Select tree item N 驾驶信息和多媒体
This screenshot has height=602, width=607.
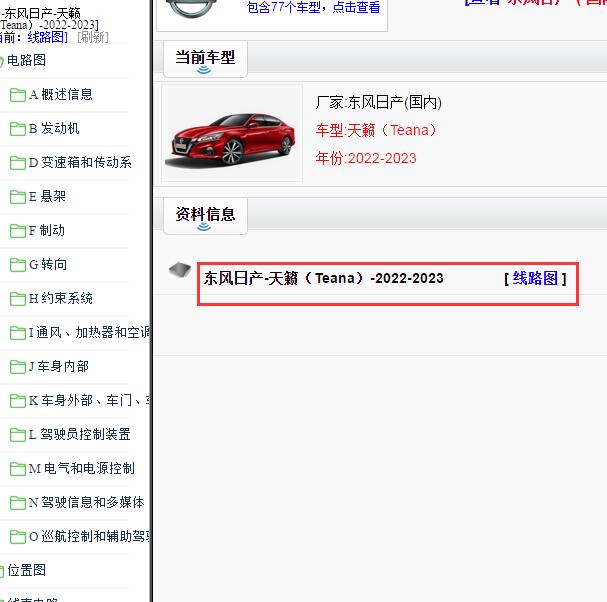87,503
